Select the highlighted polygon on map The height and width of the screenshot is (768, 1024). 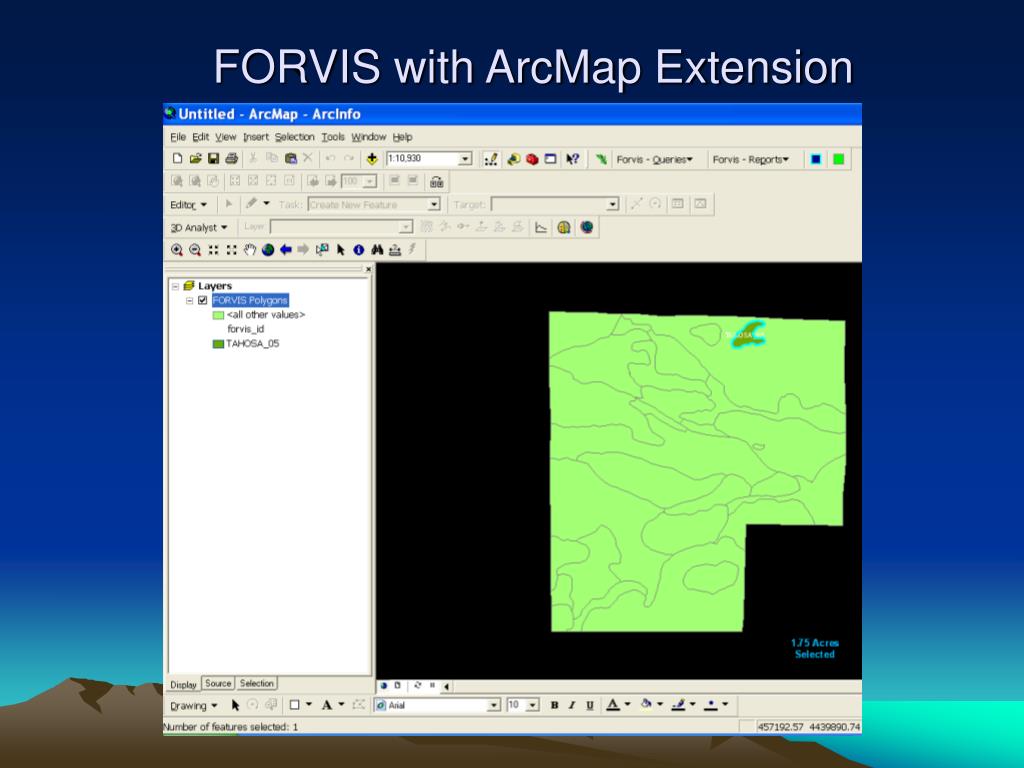748,335
